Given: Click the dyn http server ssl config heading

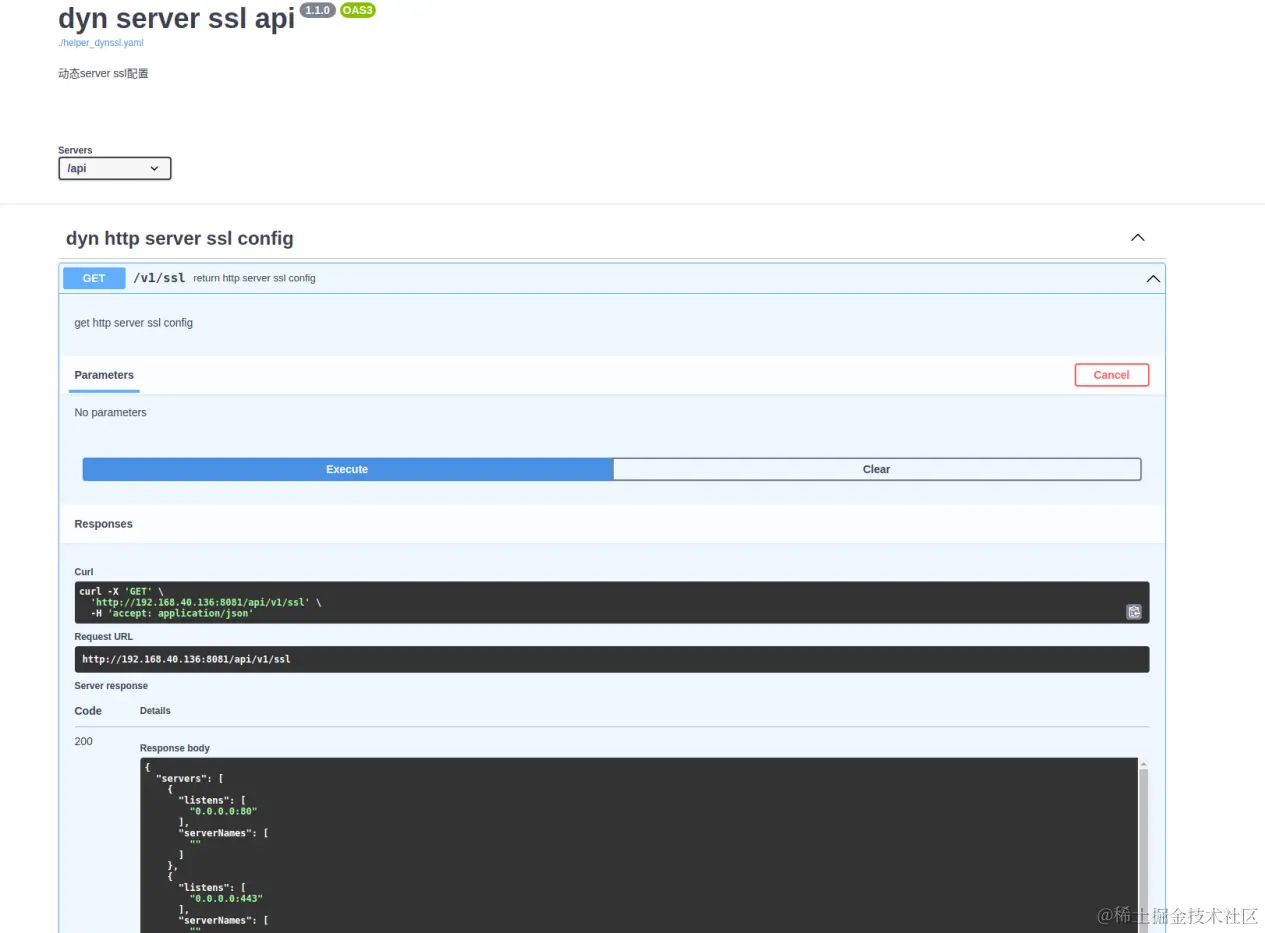Looking at the screenshot, I should (180, 238).
